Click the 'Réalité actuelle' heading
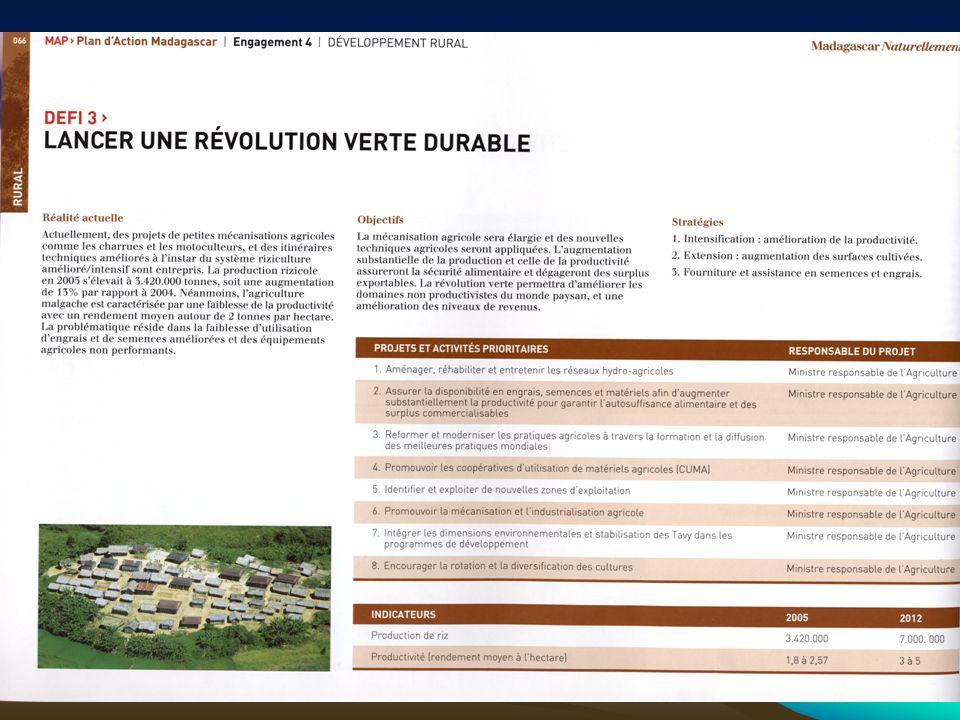960x720 pixels. coord(83,217)
